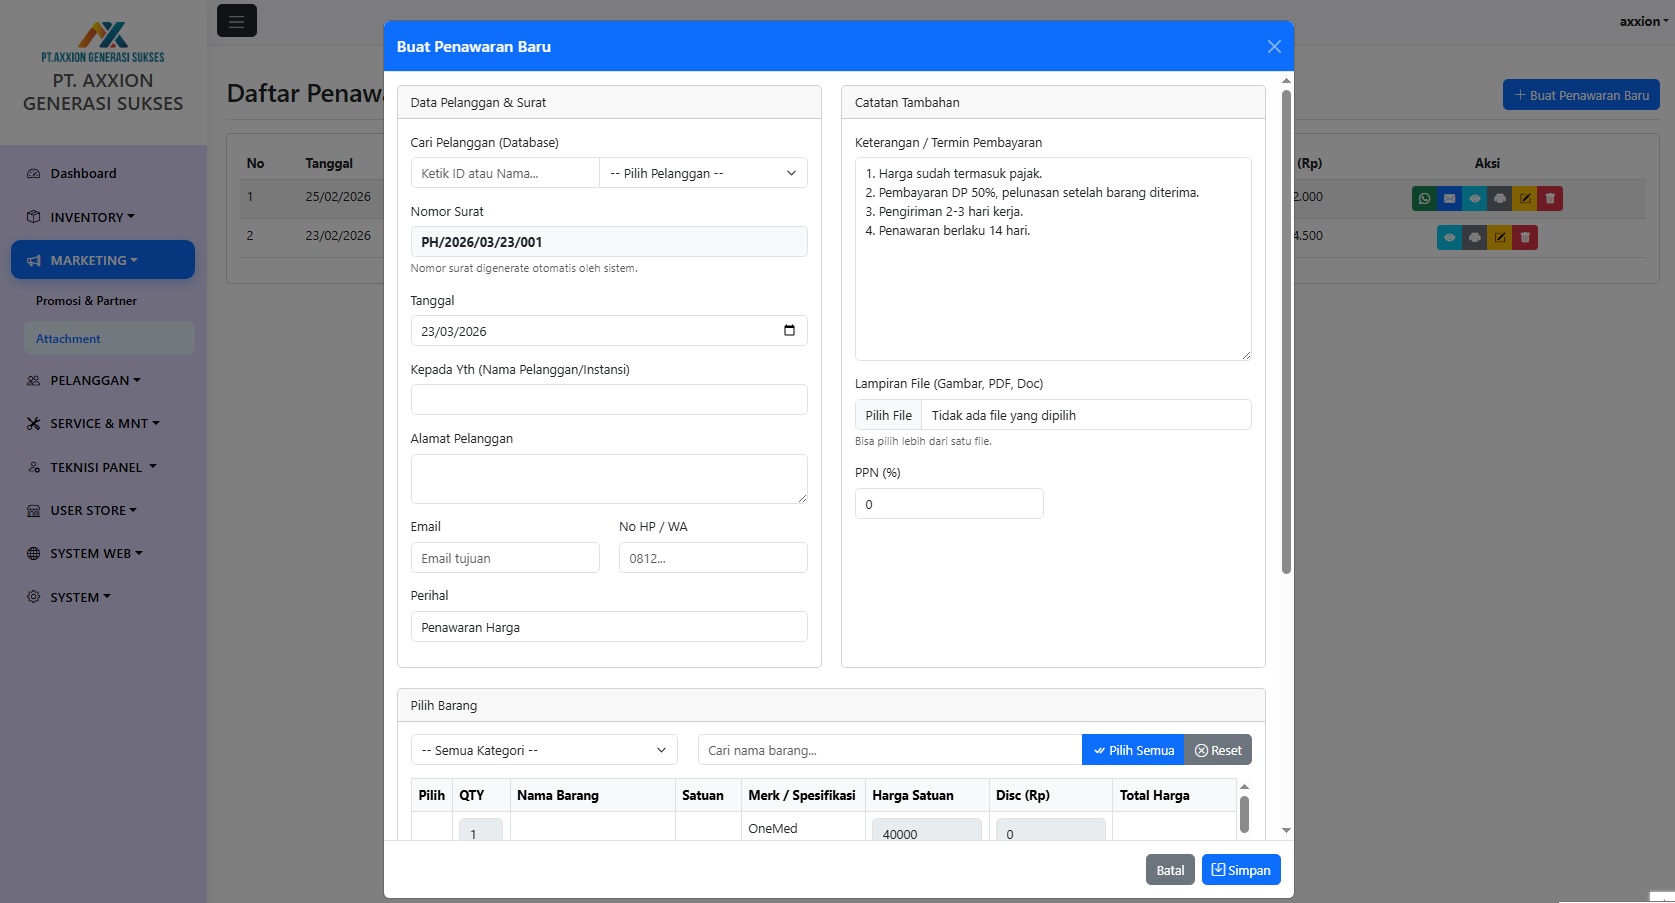The image size is (1675, 903).
Task: Click the trash delete icon in the 23/02/2026 row
Action: [x=1525, y=237]
